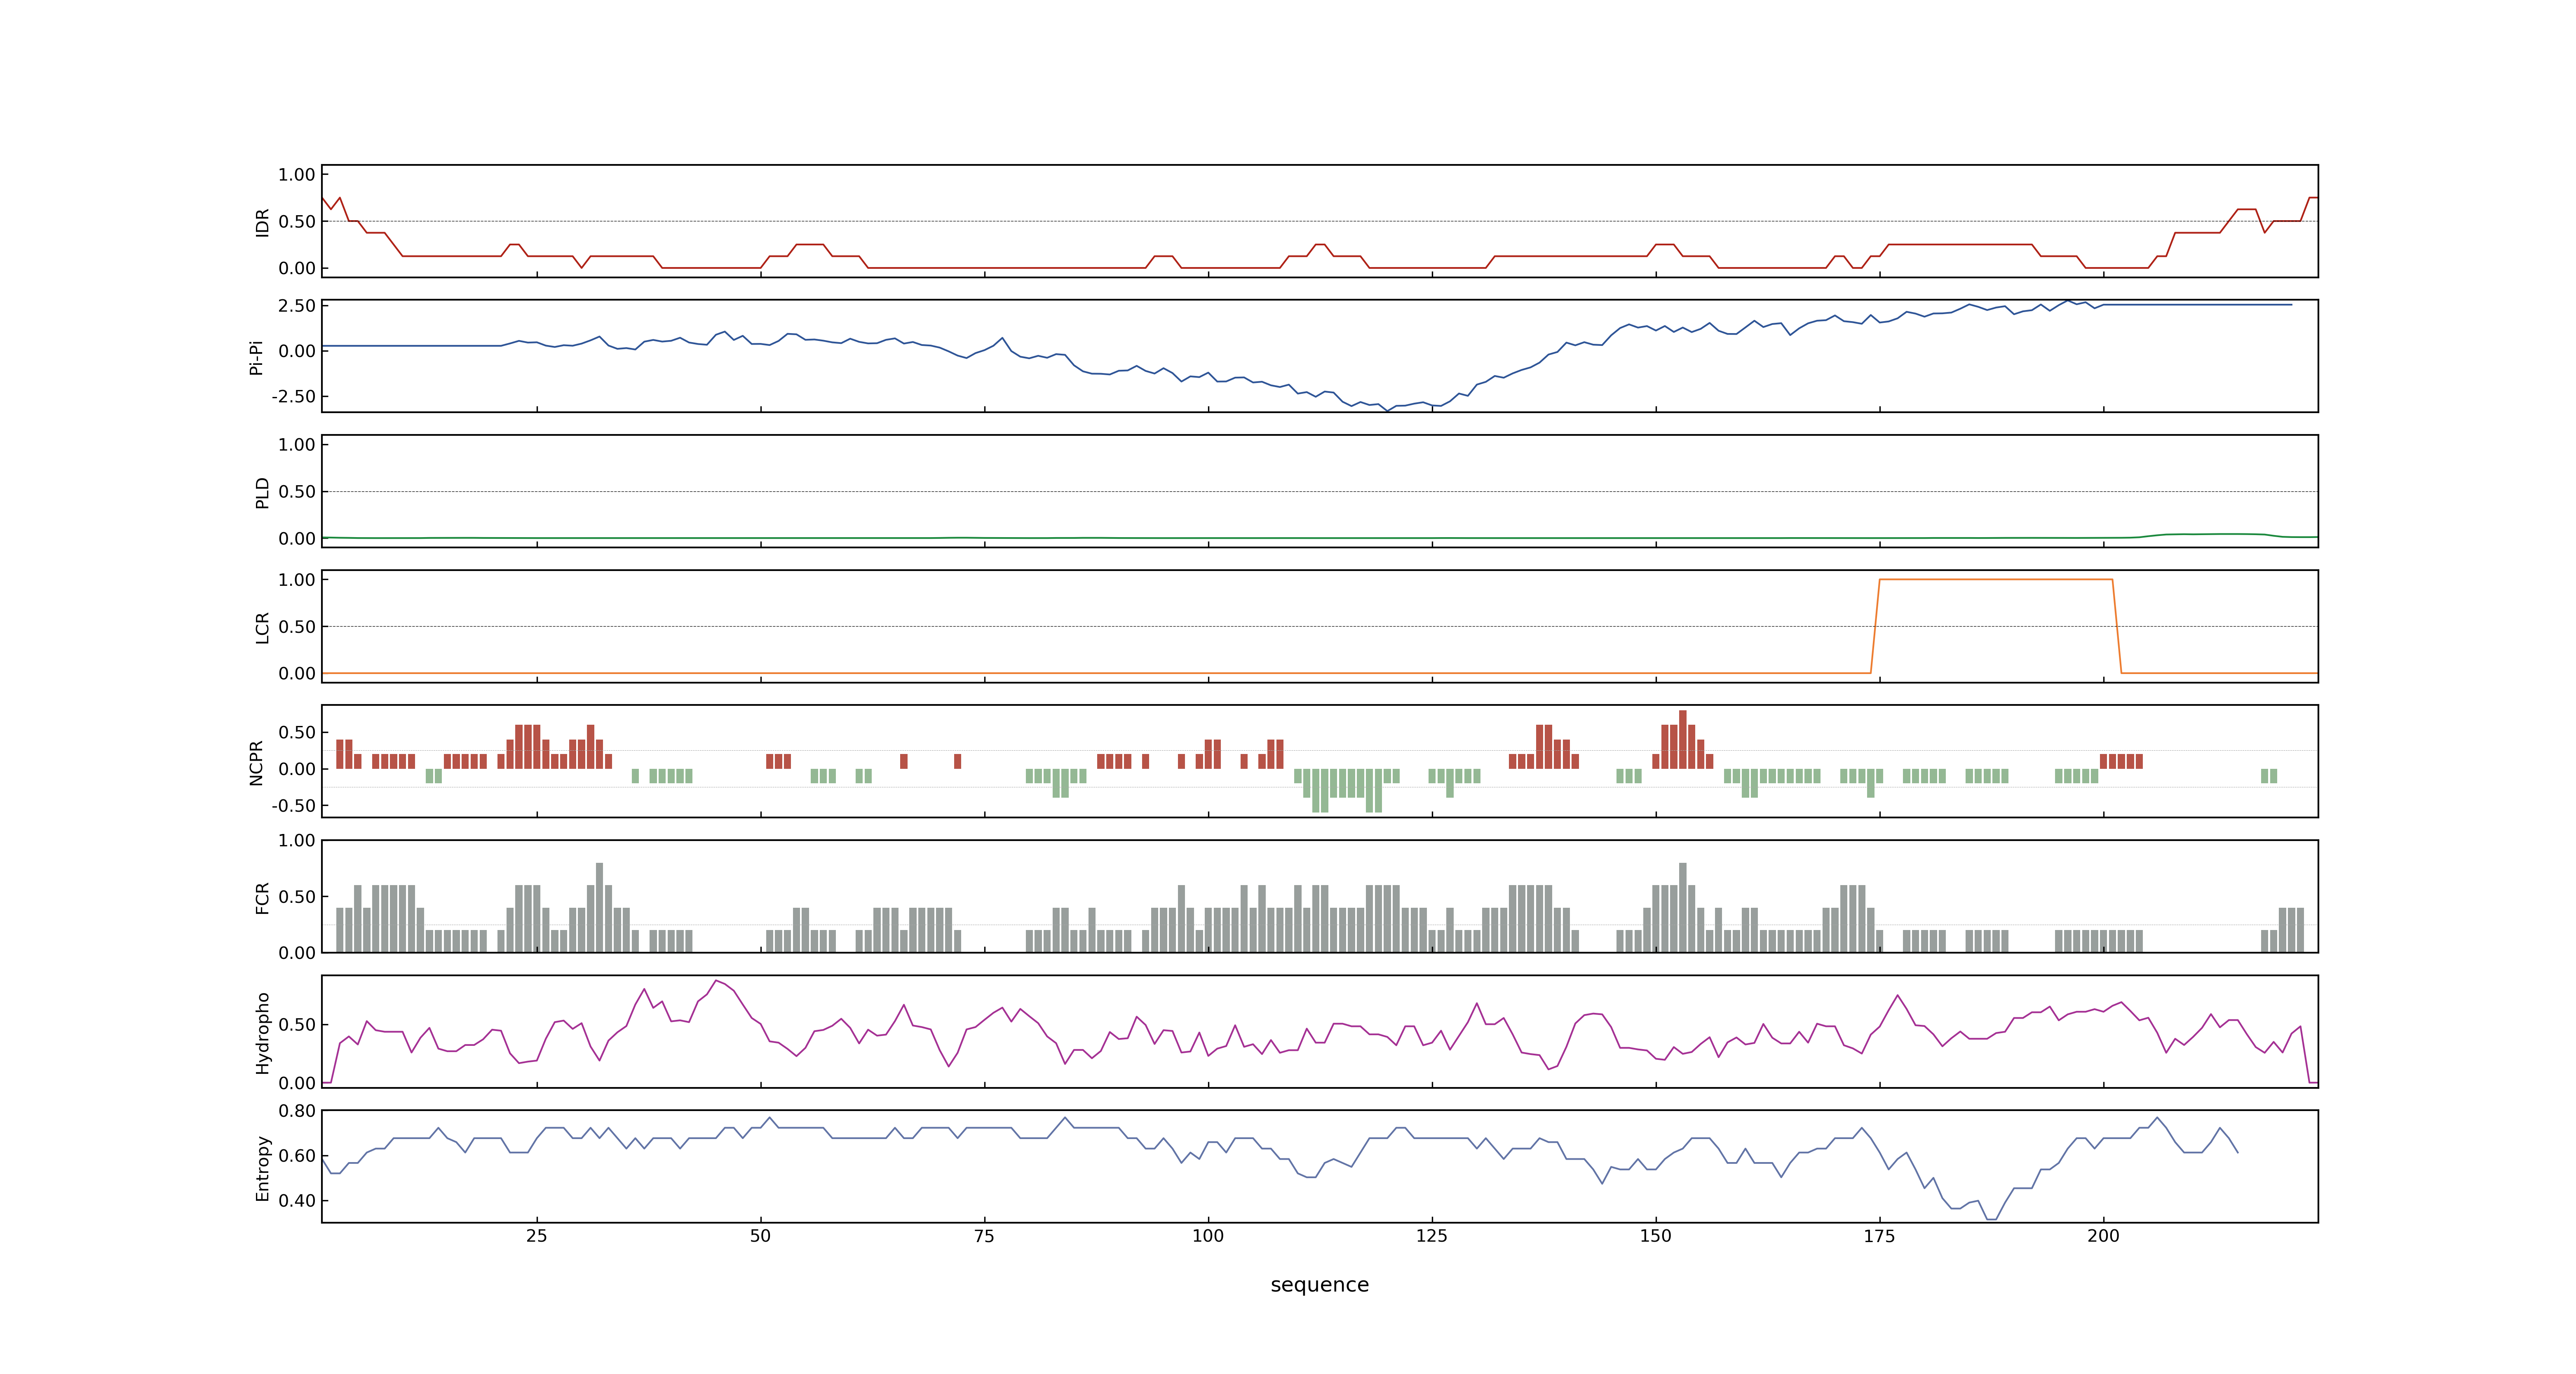The image size is (2576, 1374).
Task: Click the Pi-Pi curve minimum near residue 120
Action: pyautogui.click(x=1387, y=410)
